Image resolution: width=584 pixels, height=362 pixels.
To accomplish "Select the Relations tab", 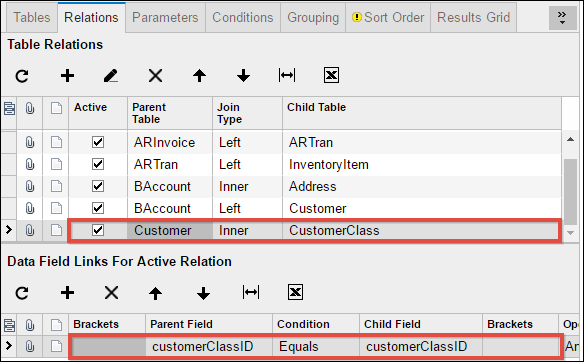I will pyautogui.click(x=91, y=18).
